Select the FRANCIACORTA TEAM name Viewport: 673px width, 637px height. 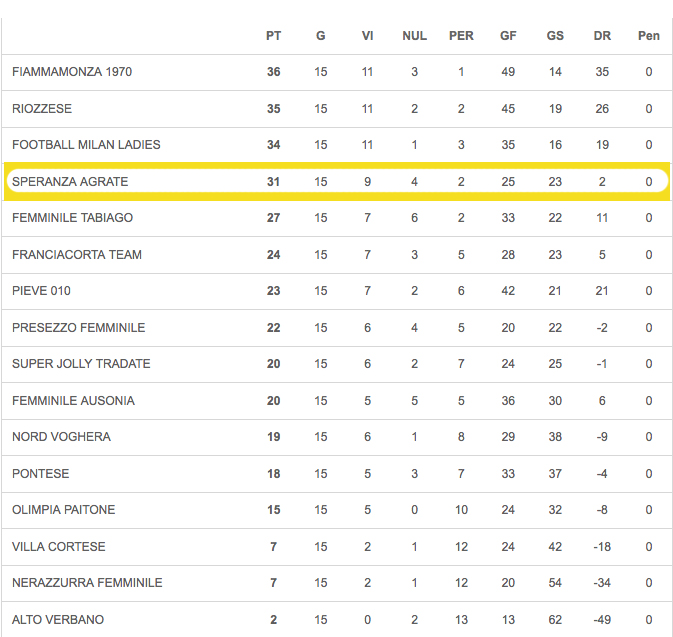tap(77, 255)
